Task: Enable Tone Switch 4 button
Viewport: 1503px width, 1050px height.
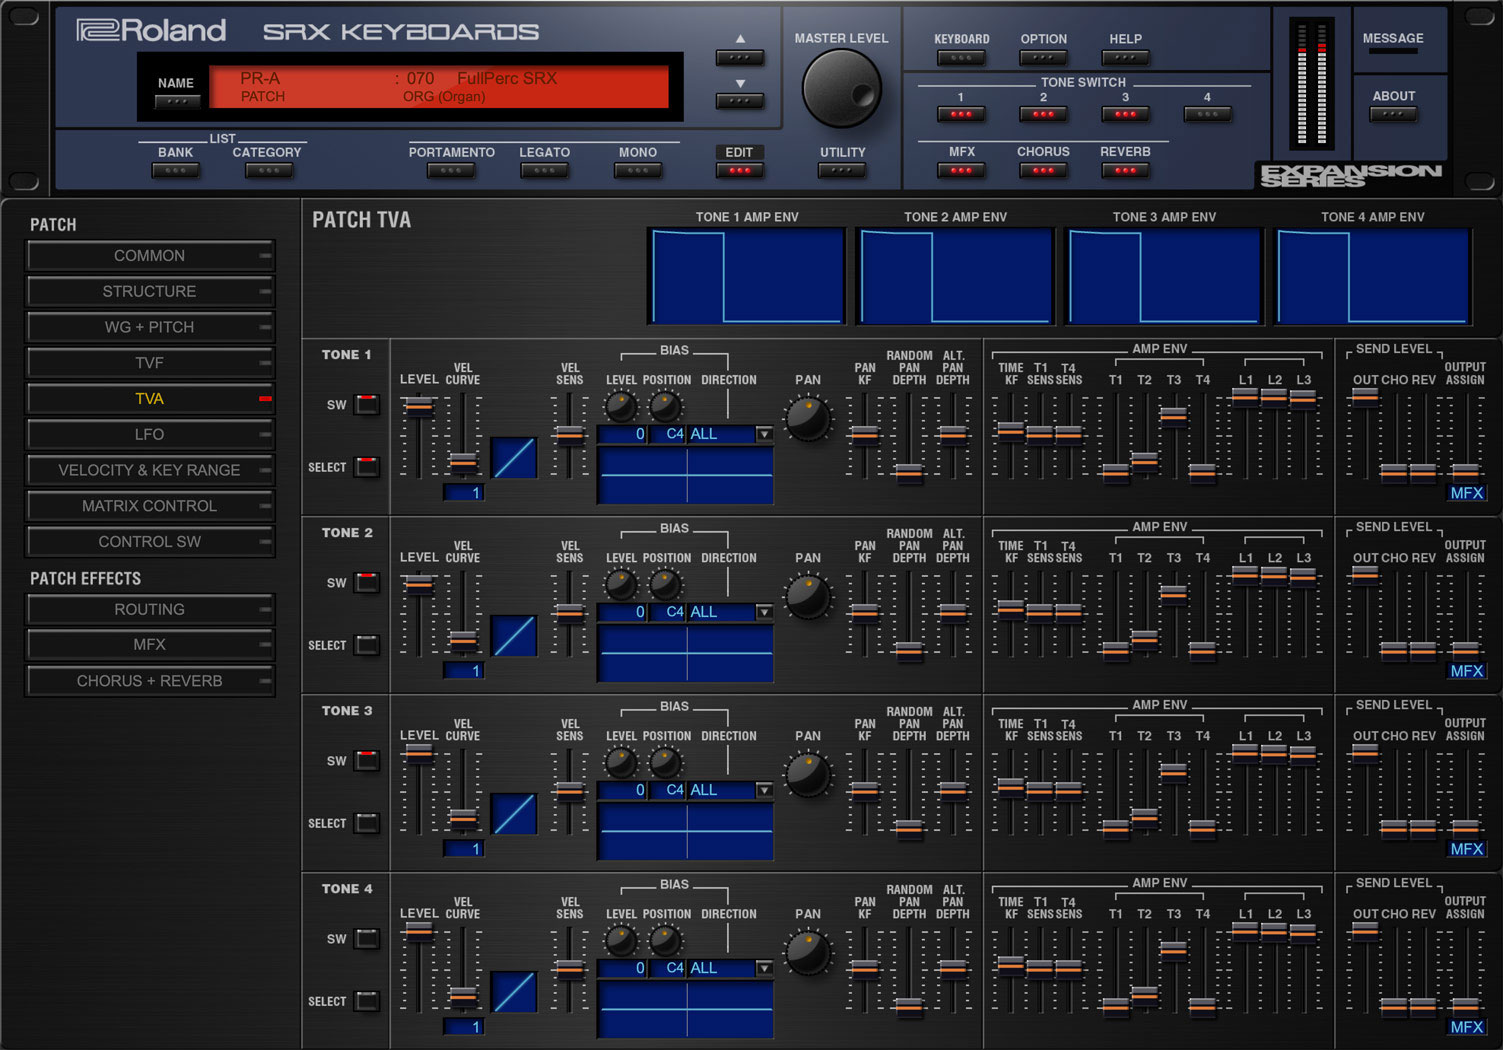Action: click(x=1207, y=114)
